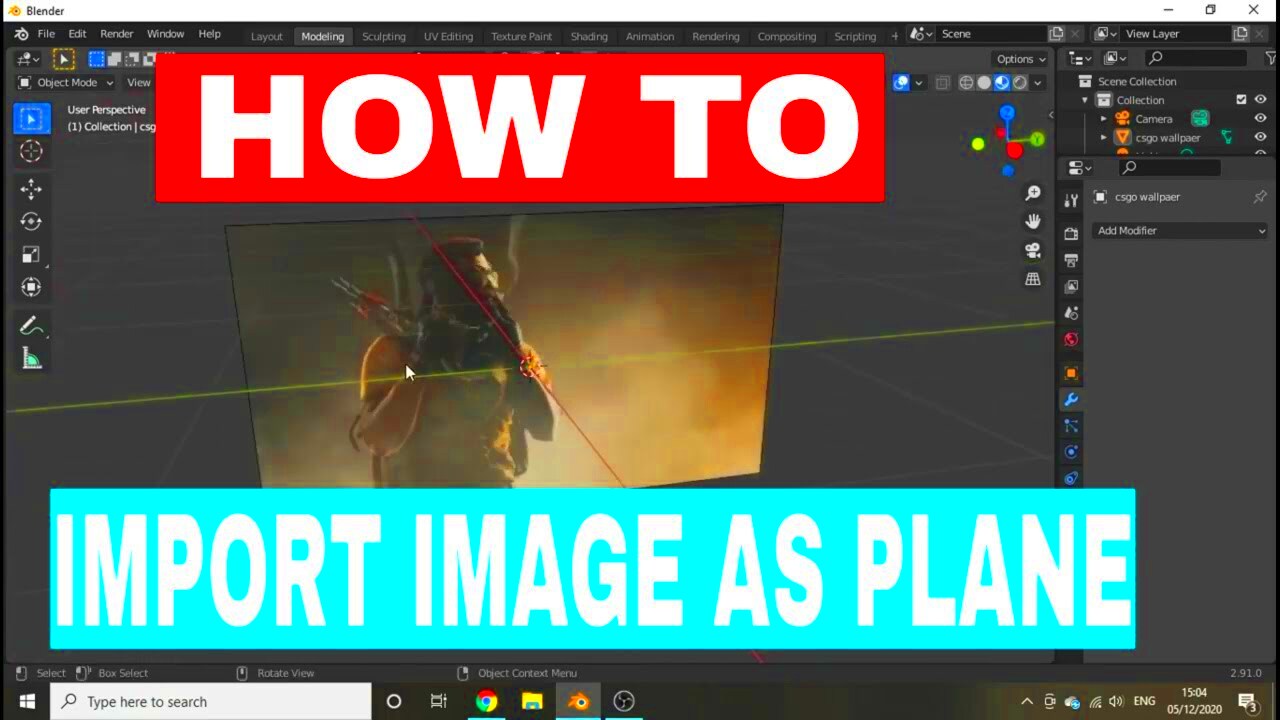Open the Particles properties tab
This screenshot has width=1280, height=720.
pyautogui.click(x=1071, y=426)
